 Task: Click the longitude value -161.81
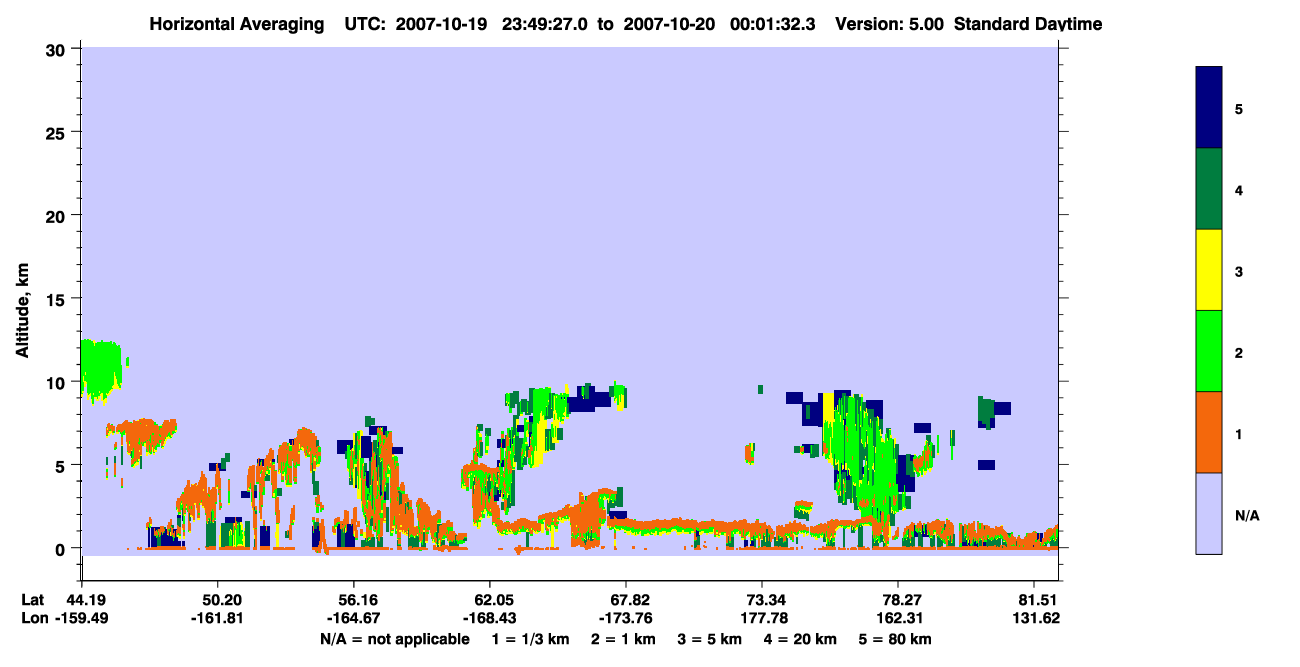point(218,618)
